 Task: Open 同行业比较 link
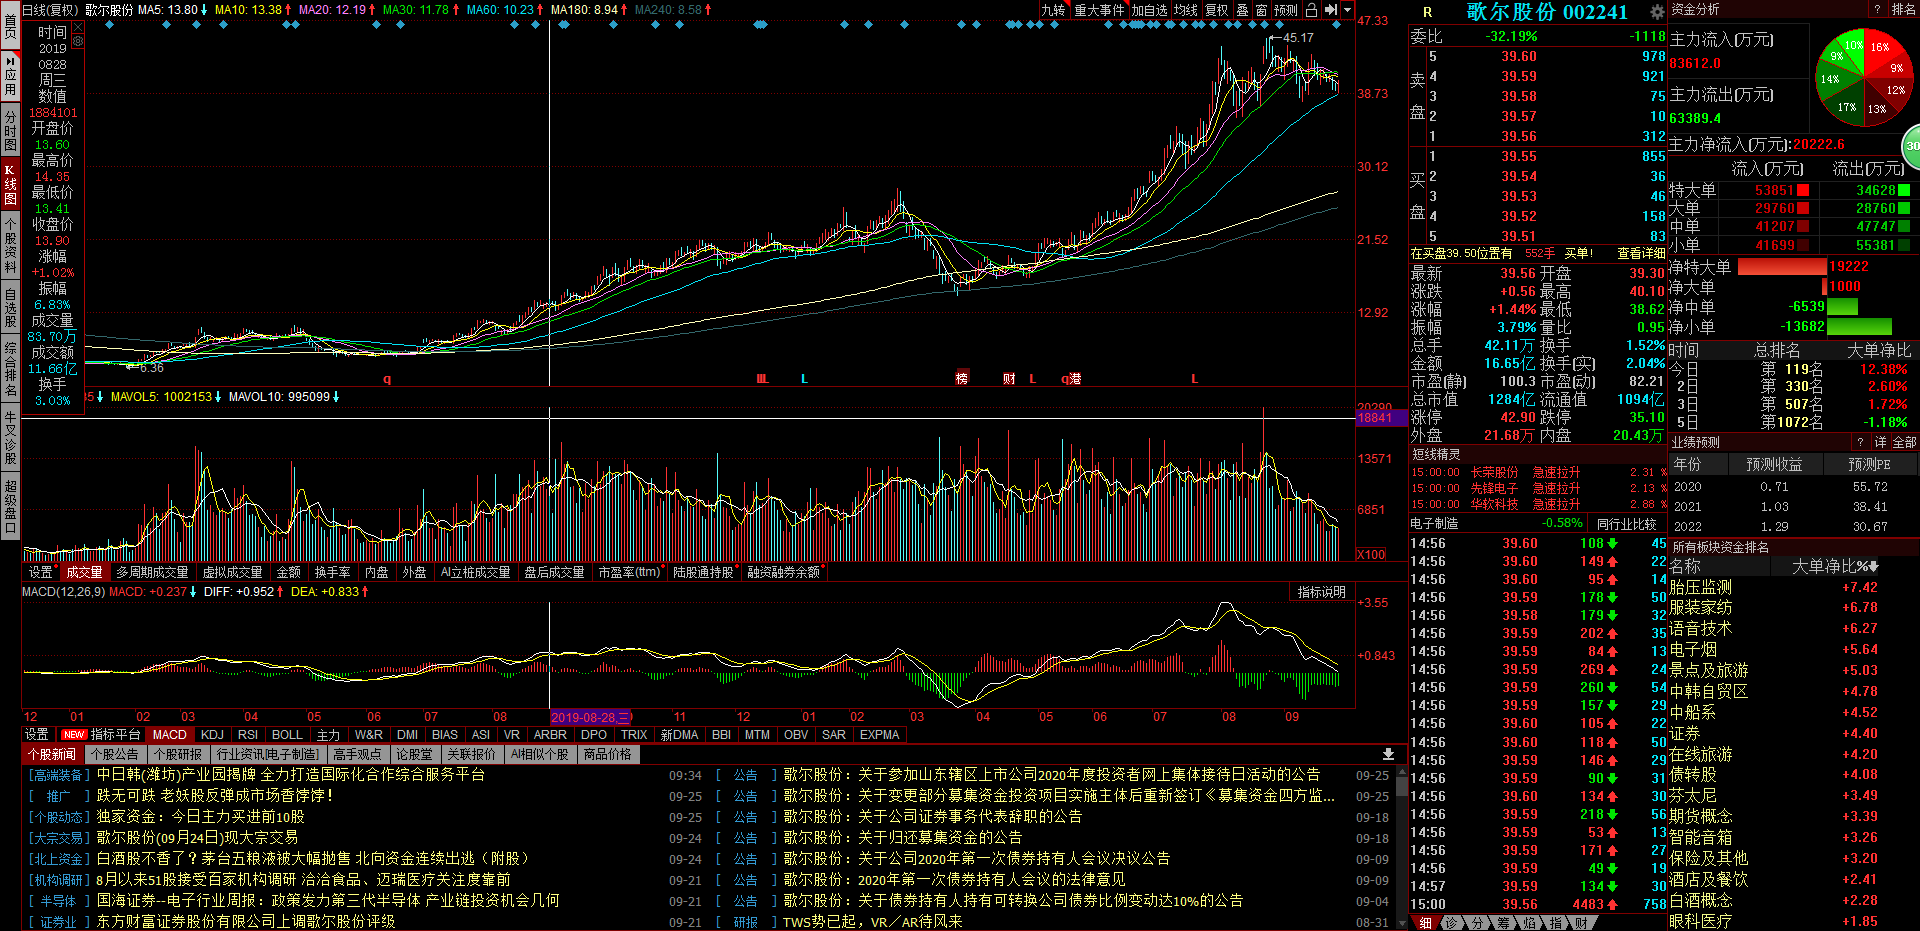[x=1626, y=523]
